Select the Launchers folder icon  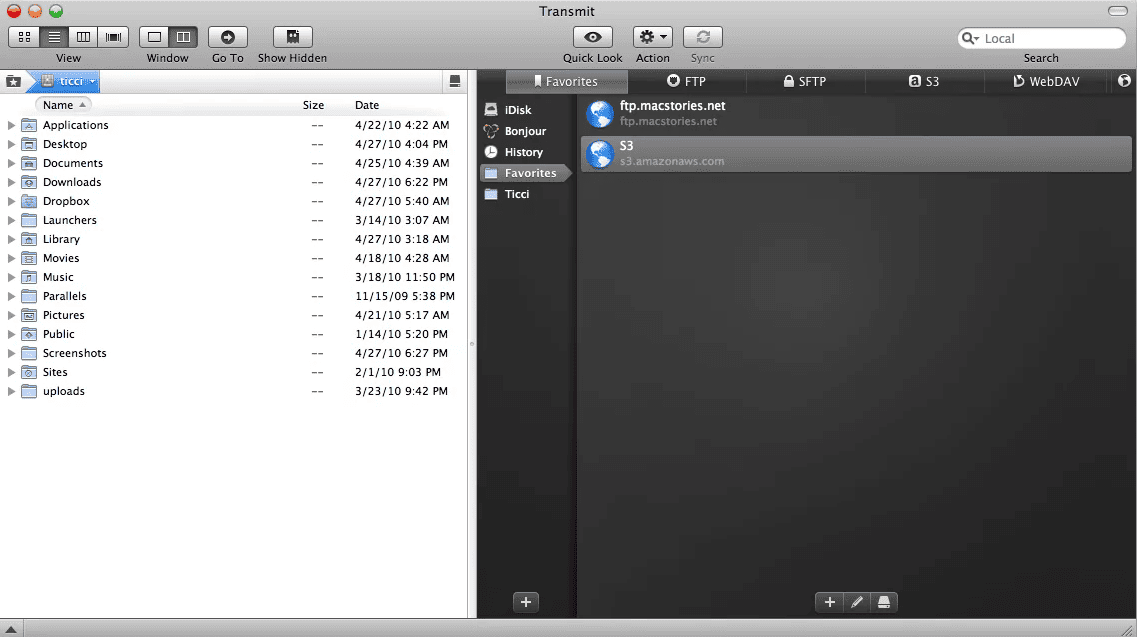pyautogui.click(x=29, y=220)
